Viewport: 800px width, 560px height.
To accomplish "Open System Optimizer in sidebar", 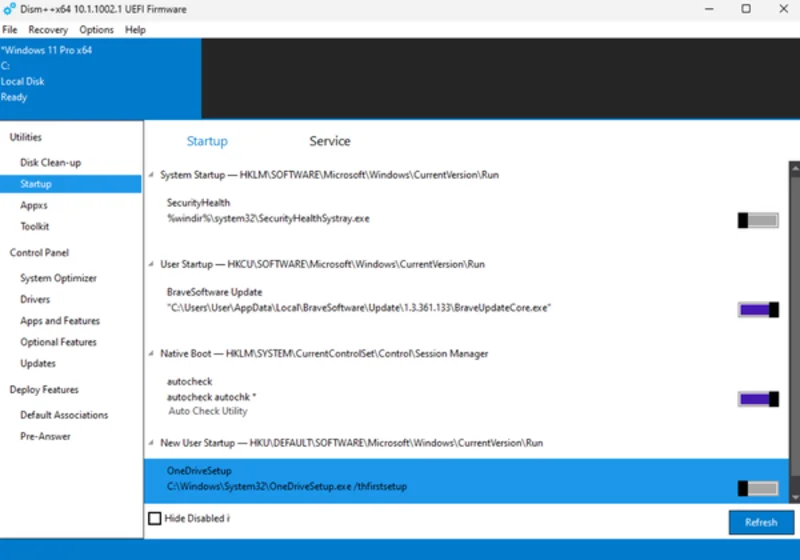I will (58, 278).
